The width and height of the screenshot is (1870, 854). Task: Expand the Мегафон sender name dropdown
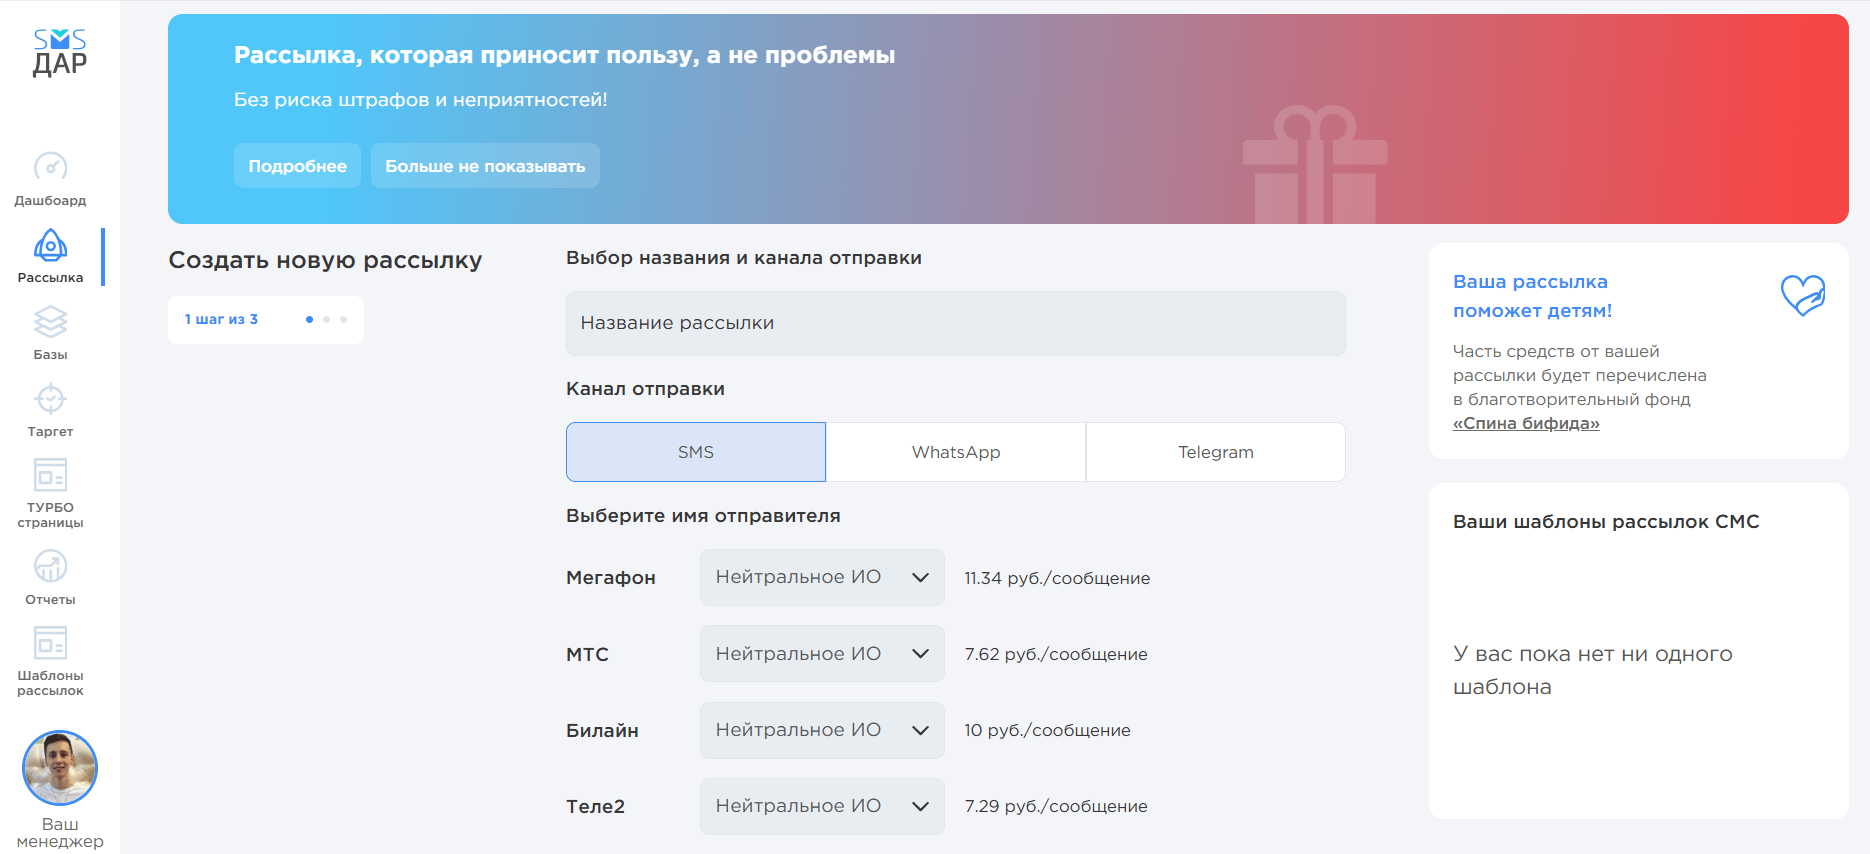tap(822, 577)
